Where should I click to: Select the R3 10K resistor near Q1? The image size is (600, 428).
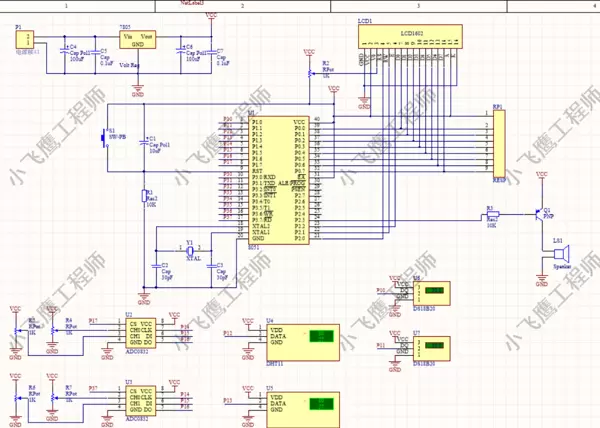click(491, 213)
